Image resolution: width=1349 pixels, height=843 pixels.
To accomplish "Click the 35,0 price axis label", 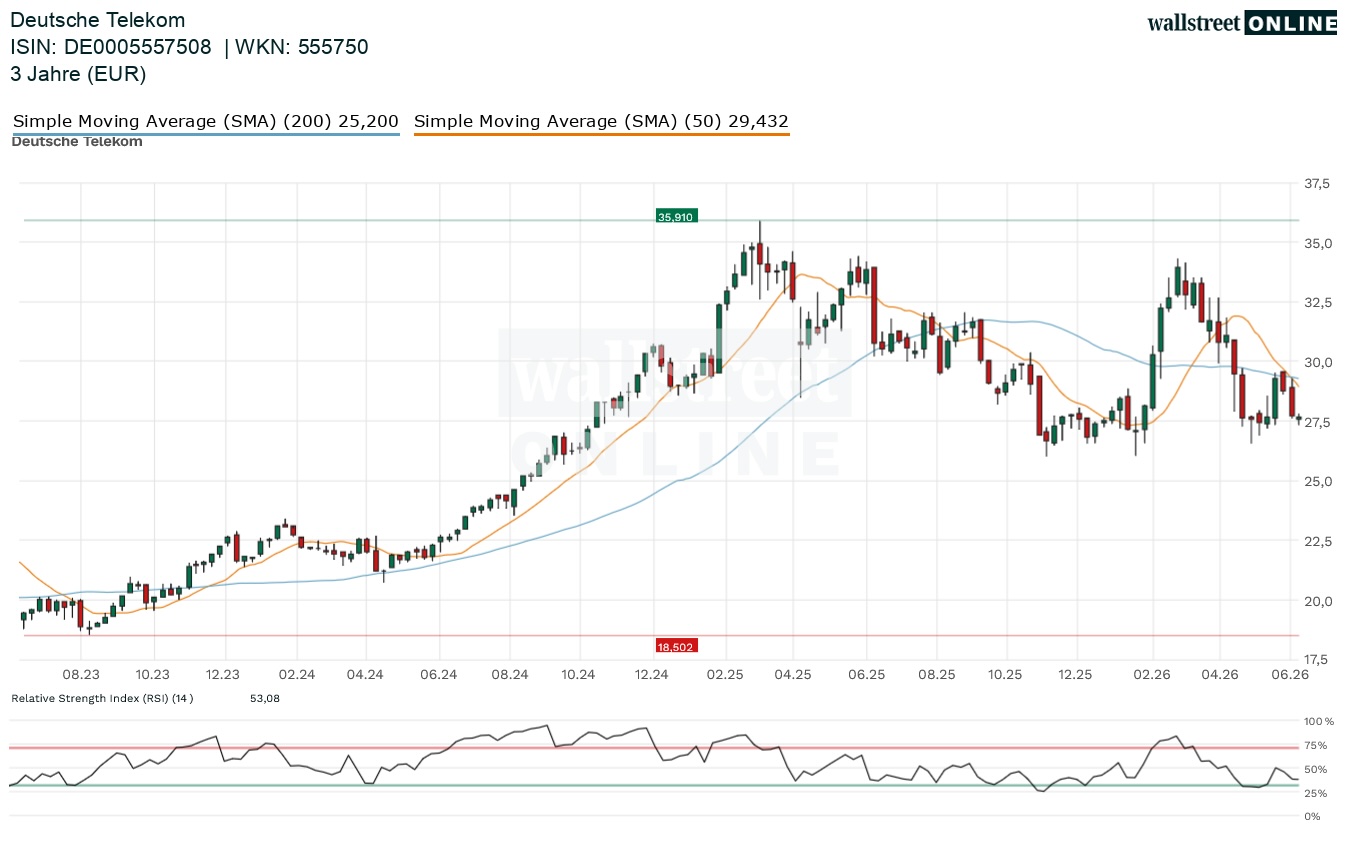I will coord(1318,243).
